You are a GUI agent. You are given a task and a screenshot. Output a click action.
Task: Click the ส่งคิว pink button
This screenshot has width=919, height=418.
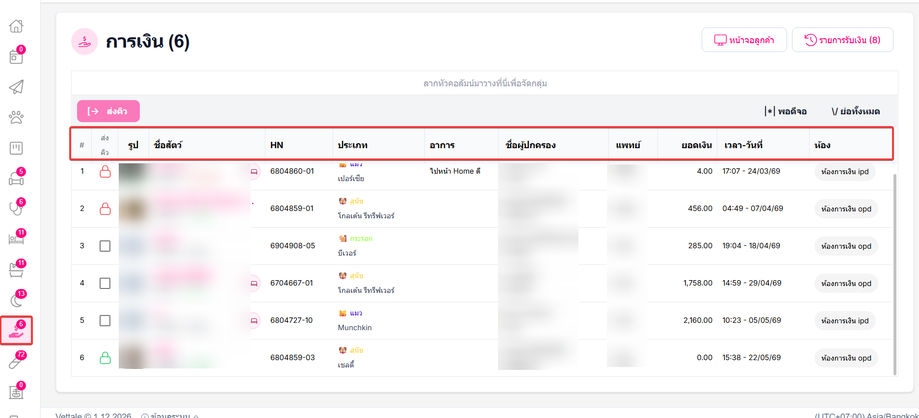108,111
